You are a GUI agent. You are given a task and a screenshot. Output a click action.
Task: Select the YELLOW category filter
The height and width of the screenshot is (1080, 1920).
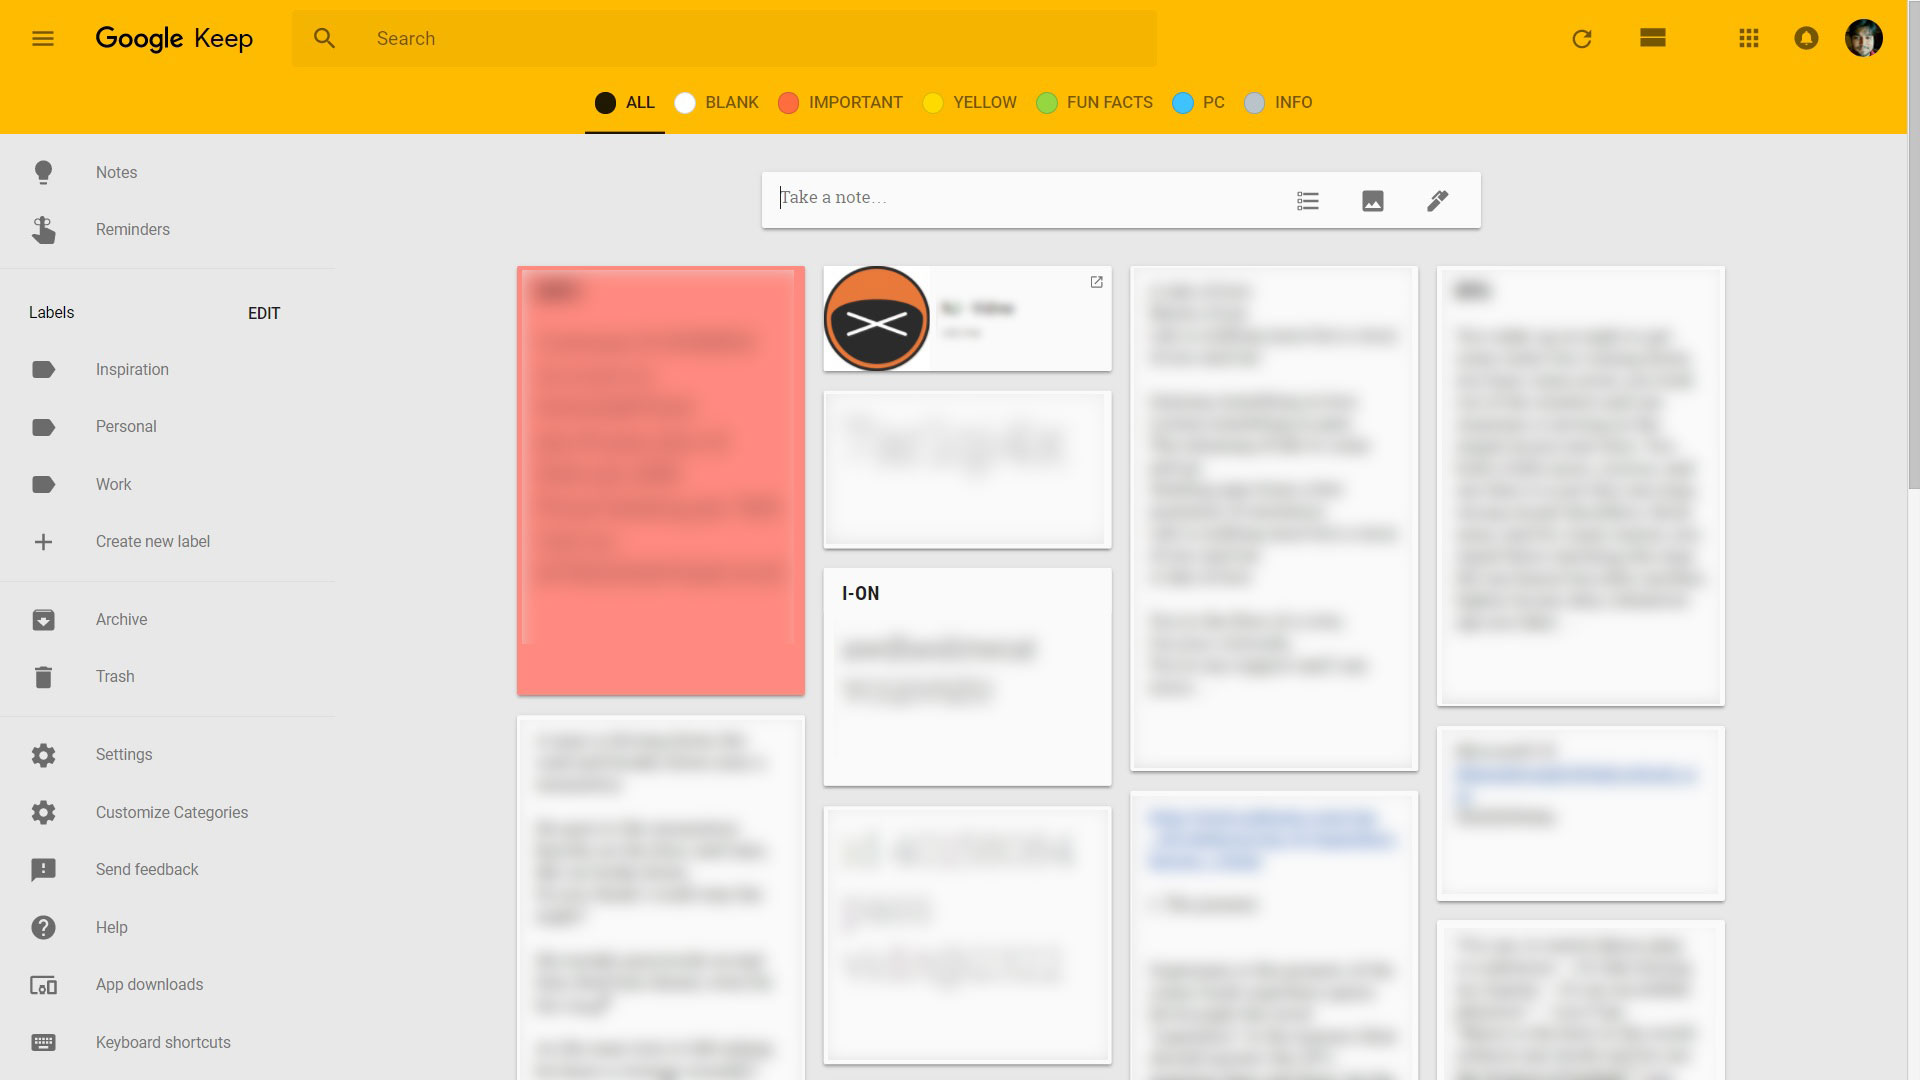[969, 103]
